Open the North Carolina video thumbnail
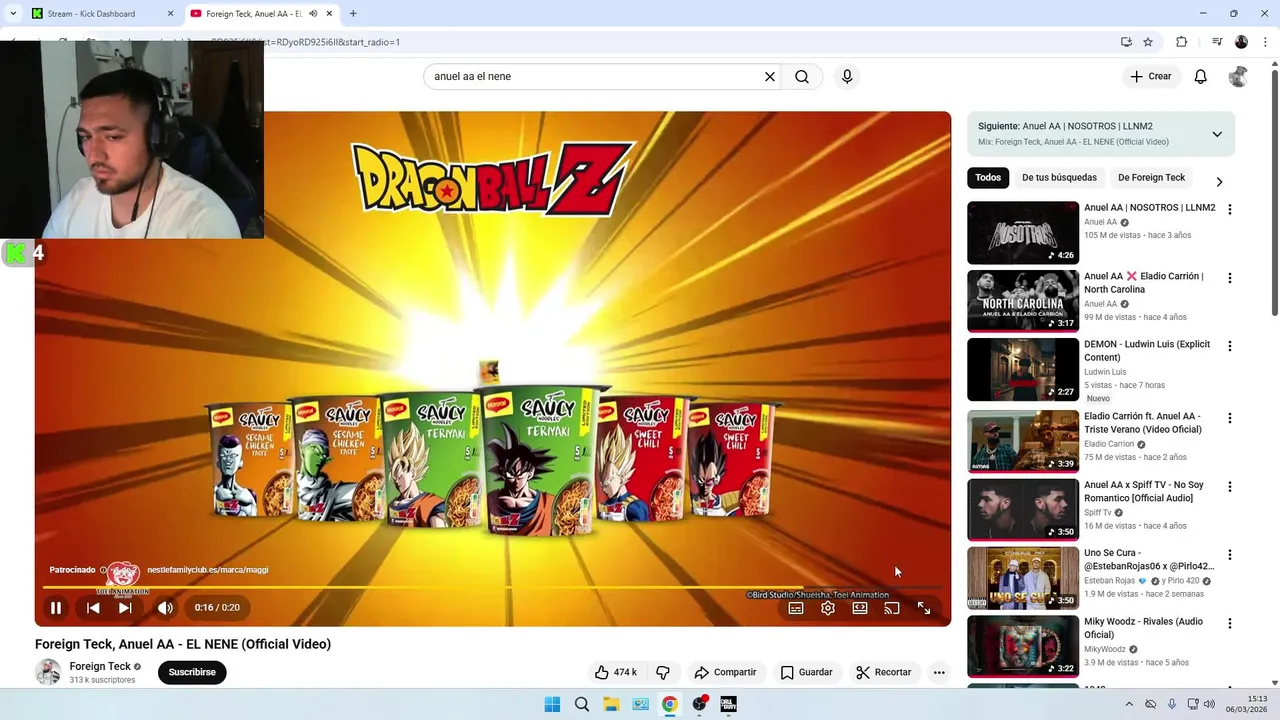Viewport: 1280px width, 720px height. click(x=1023, y=301)
